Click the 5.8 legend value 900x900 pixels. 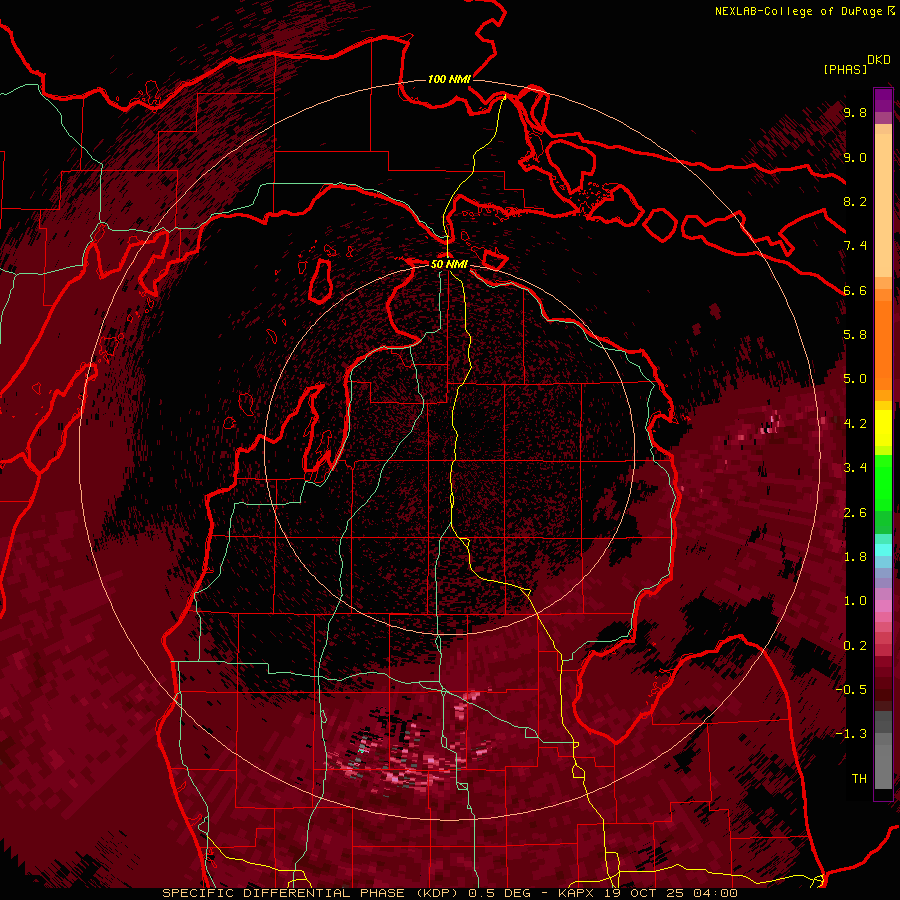(855, 335)
